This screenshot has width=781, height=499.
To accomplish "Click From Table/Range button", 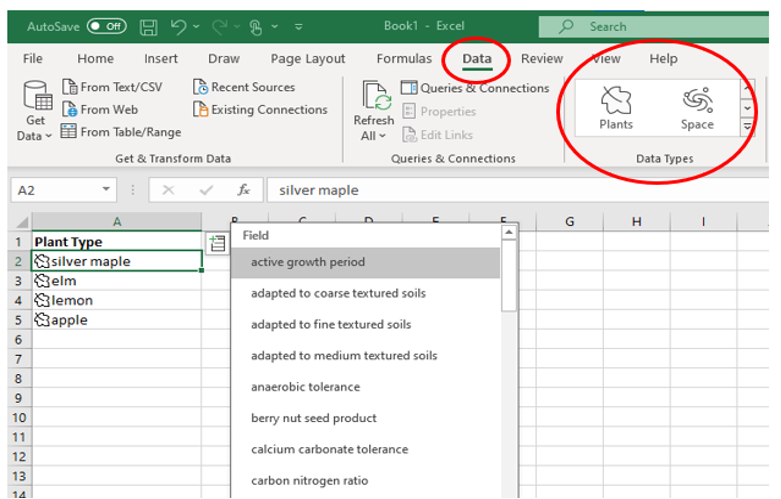I will pyautogui.click(x=121, y=132).
